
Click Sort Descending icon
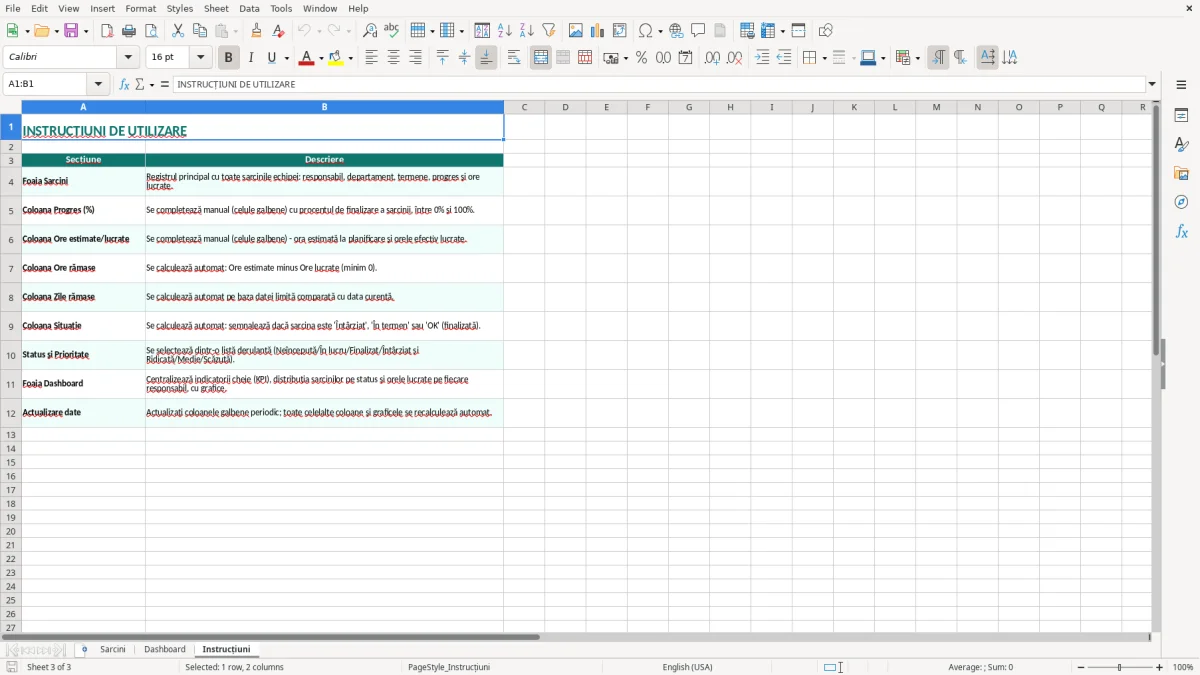pyautogui.click(x=527, y=31)
